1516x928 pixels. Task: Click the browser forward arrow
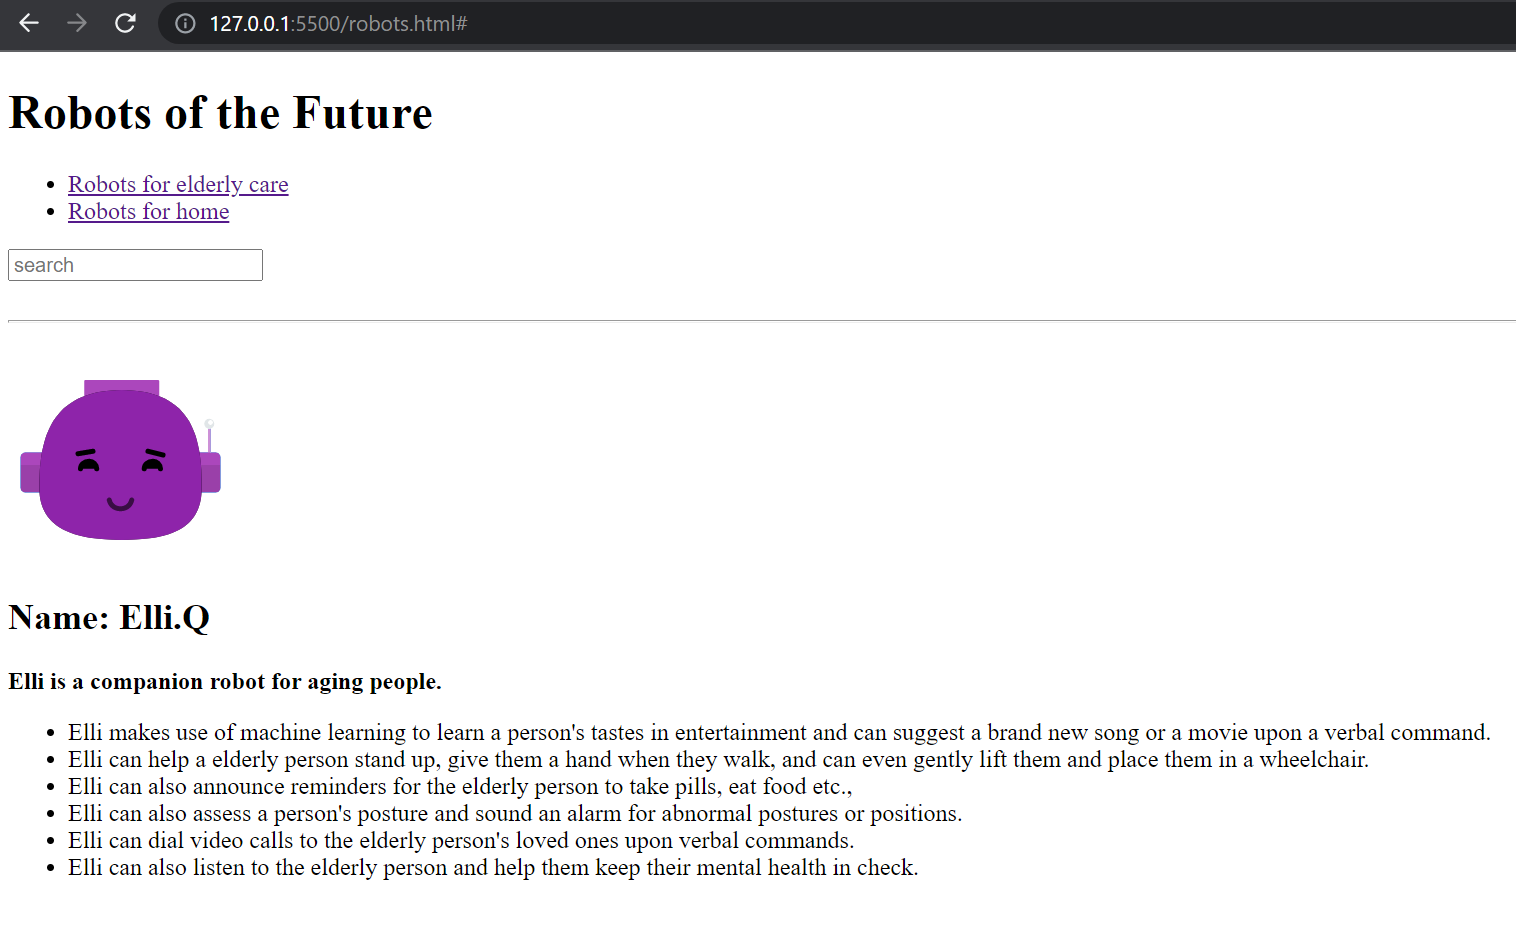pyautogui.click(x=77, y=23)
